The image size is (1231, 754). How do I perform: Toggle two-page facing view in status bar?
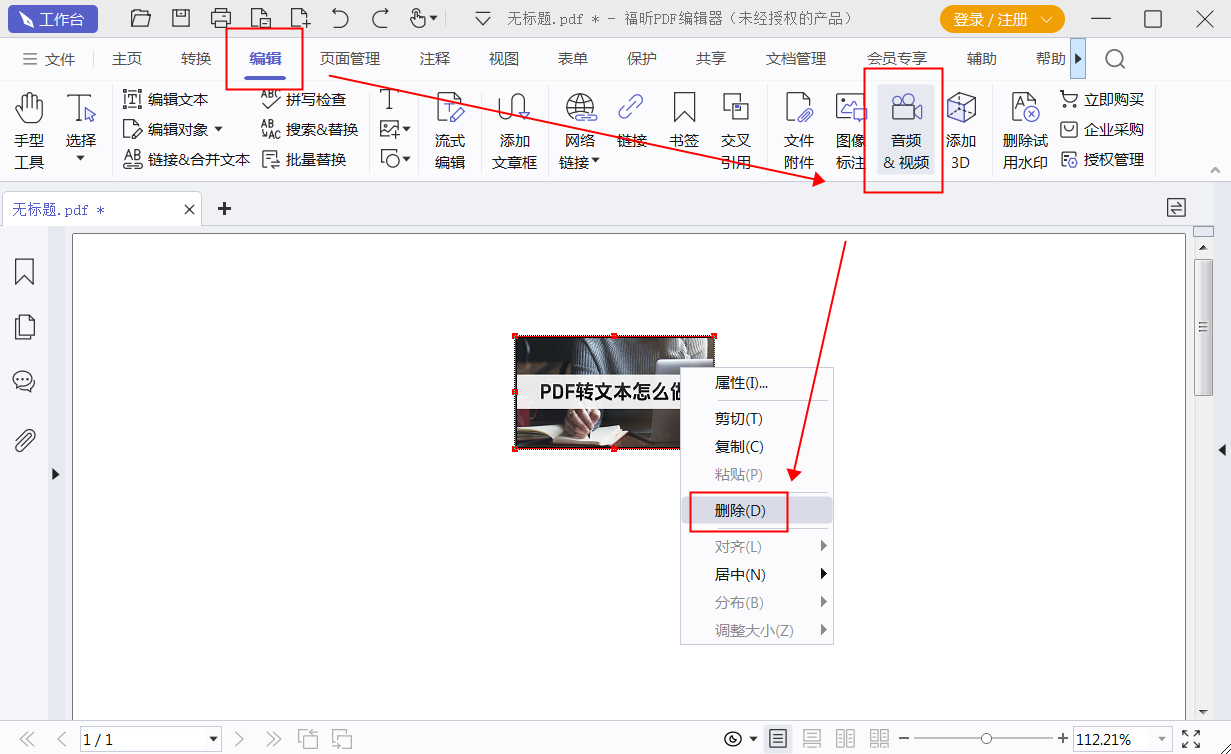pos(845,739)
